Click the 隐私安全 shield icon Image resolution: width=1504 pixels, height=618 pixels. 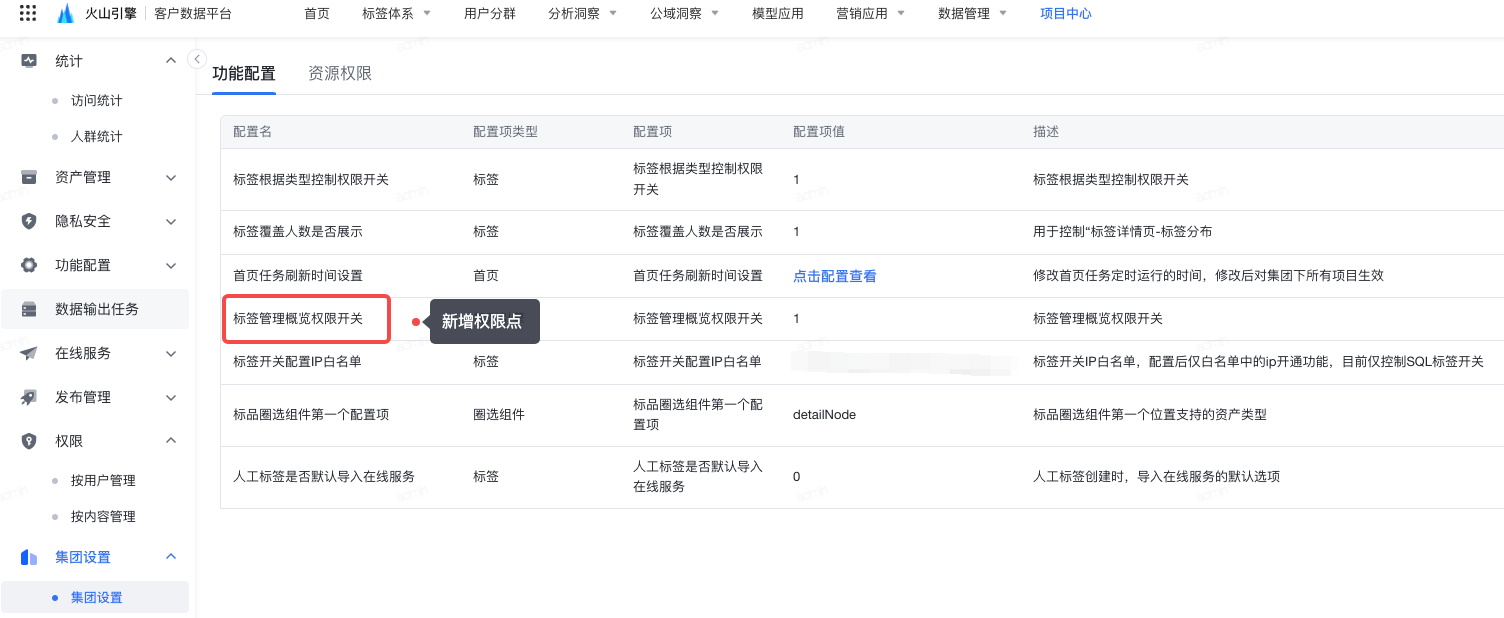29,221
